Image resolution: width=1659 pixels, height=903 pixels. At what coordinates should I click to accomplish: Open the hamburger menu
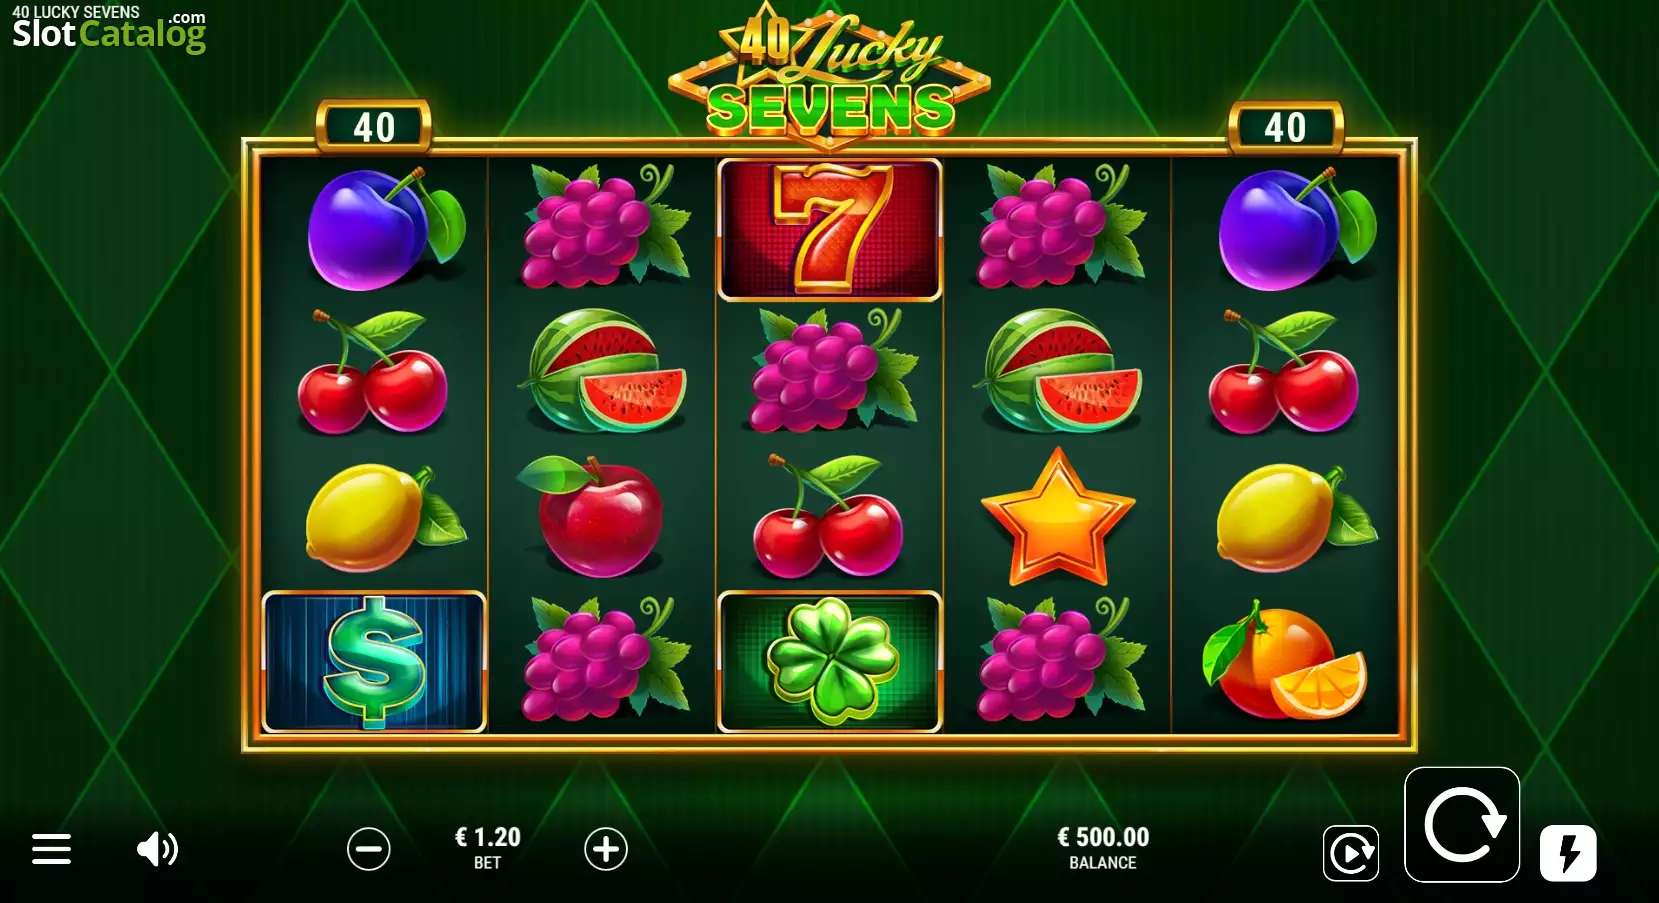[51, 849]
